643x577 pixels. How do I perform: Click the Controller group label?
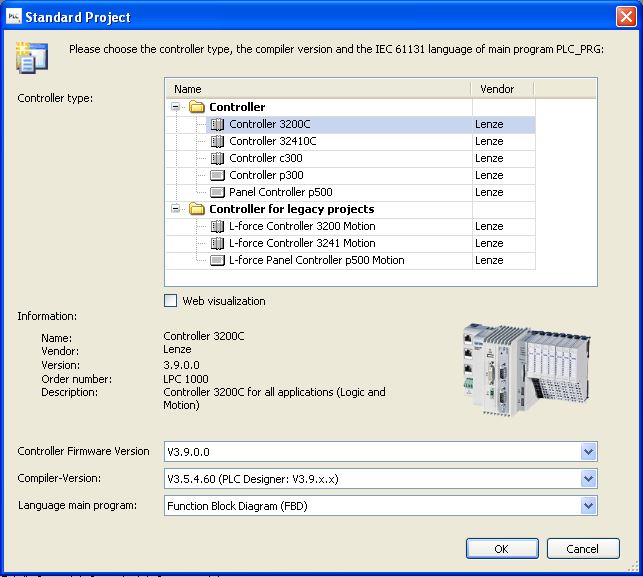coord(237,107)
